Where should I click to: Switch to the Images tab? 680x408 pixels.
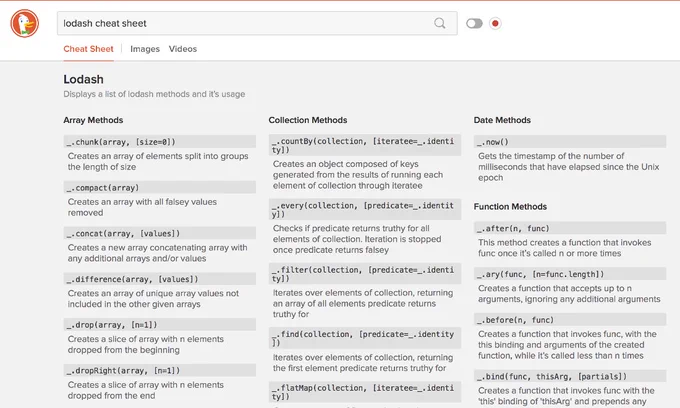click(145, 49)
